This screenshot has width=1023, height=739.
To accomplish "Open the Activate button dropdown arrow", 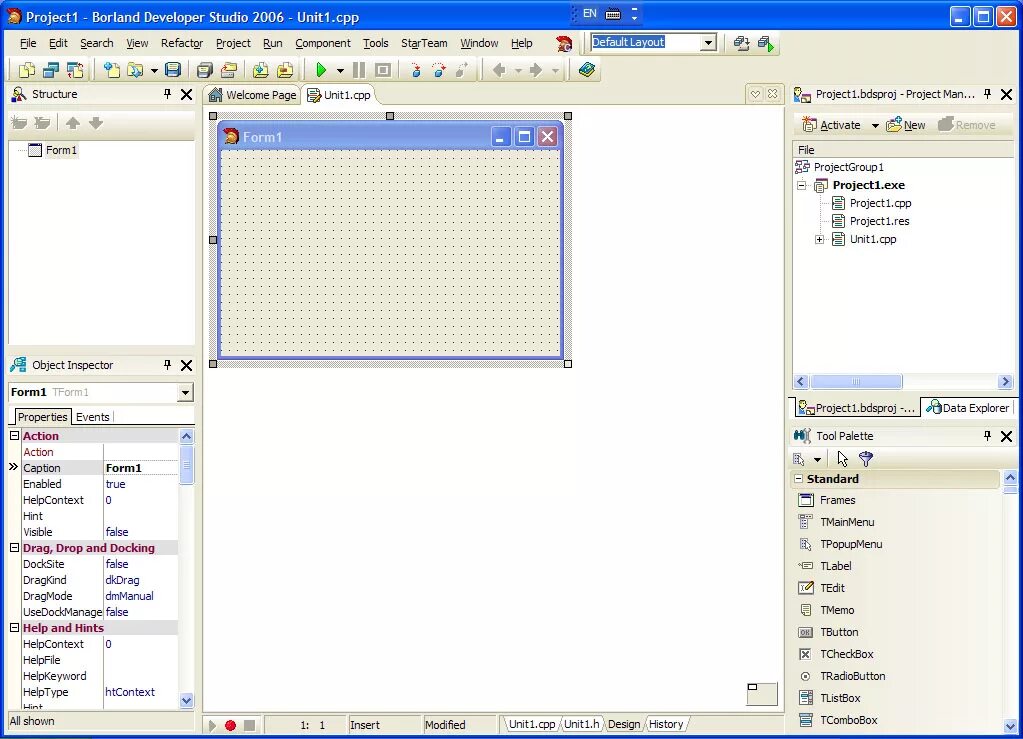I will click(875, 125).
